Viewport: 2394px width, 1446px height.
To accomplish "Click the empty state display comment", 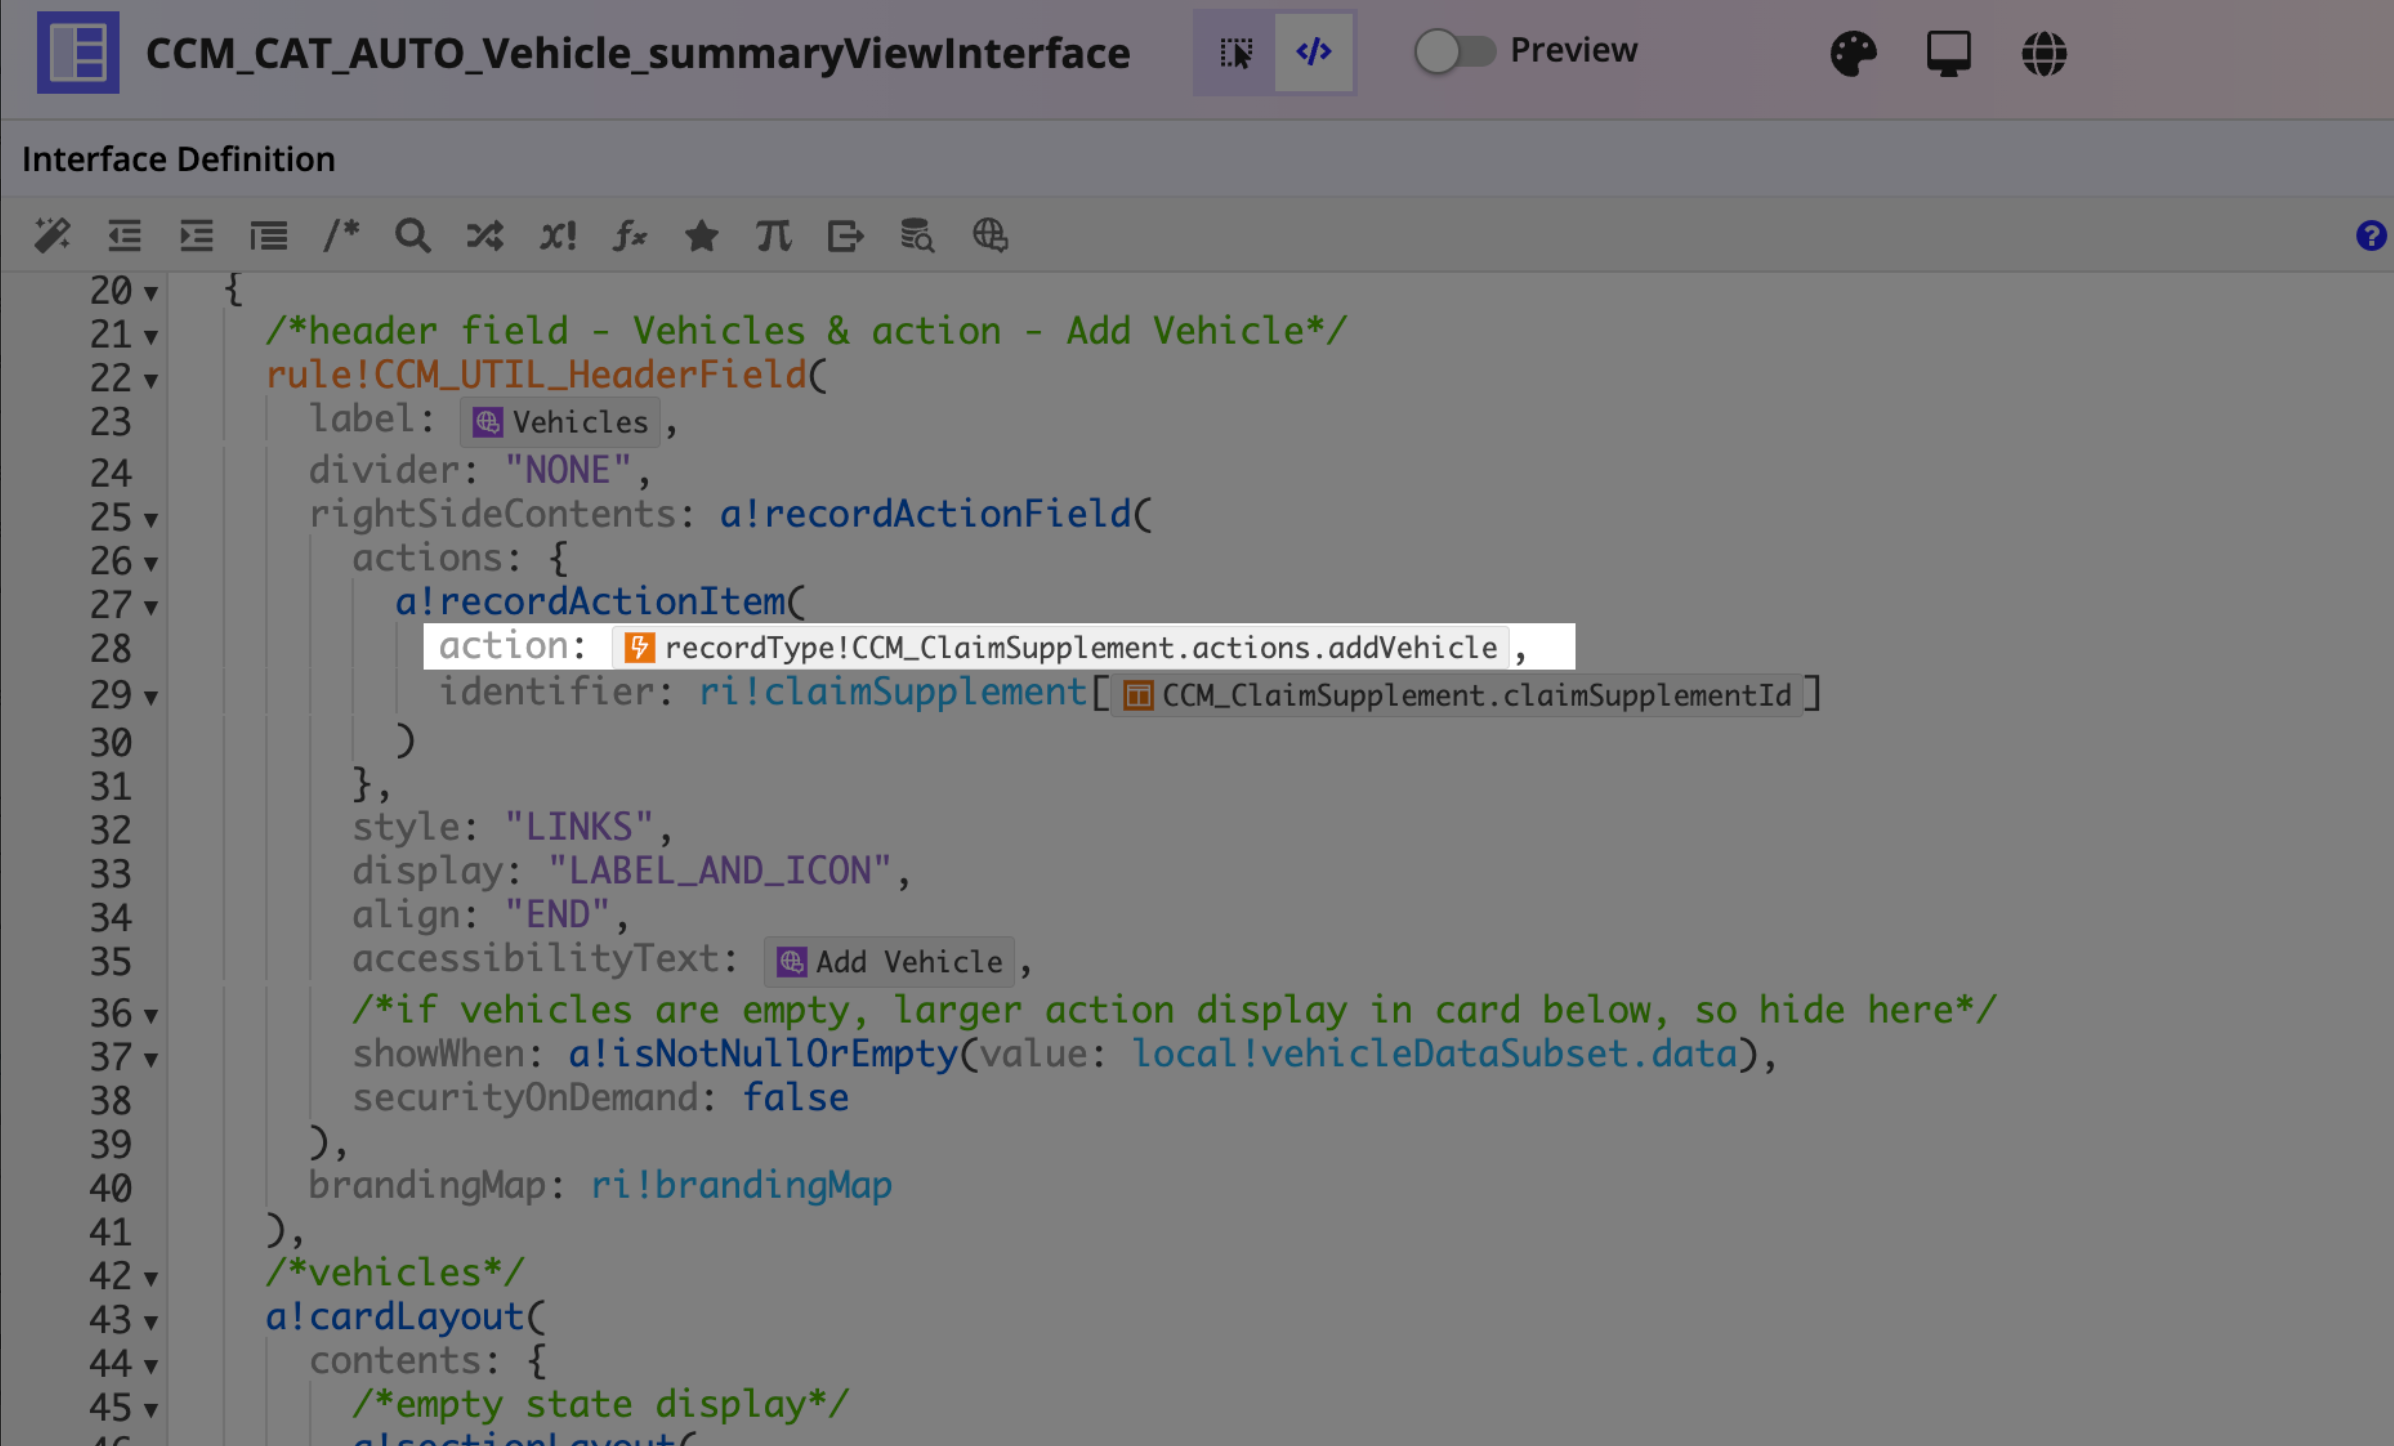I will click(x=600, y=1405).
